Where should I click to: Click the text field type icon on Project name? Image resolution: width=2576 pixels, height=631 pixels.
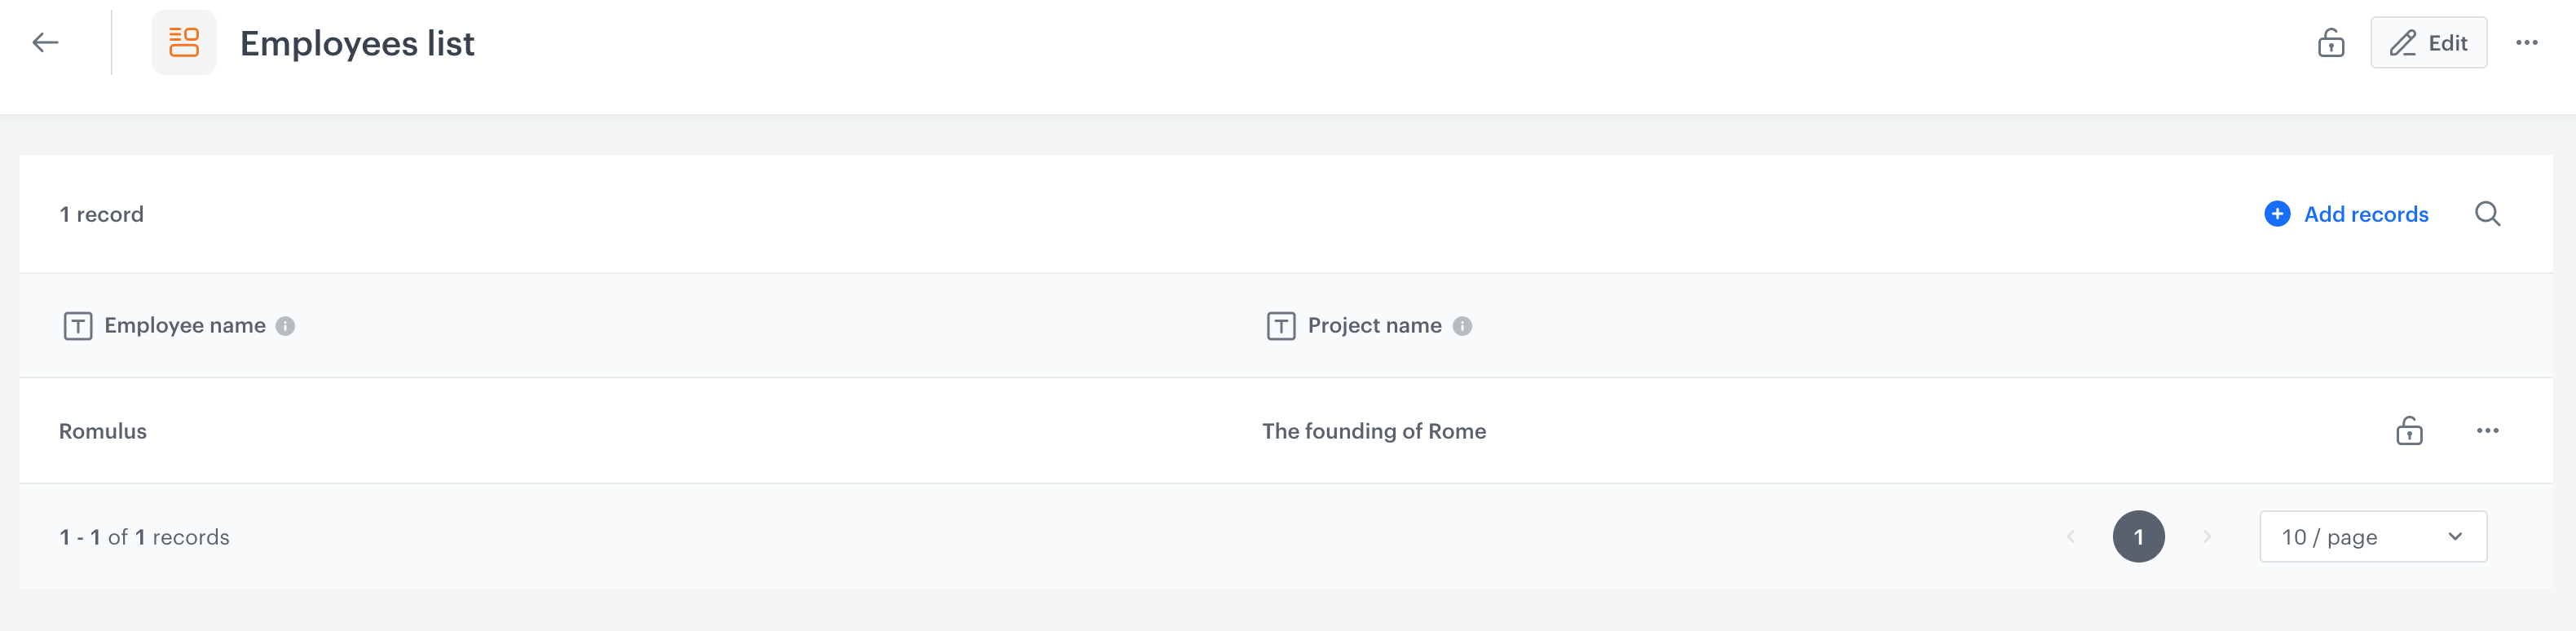pos(1280,325)
